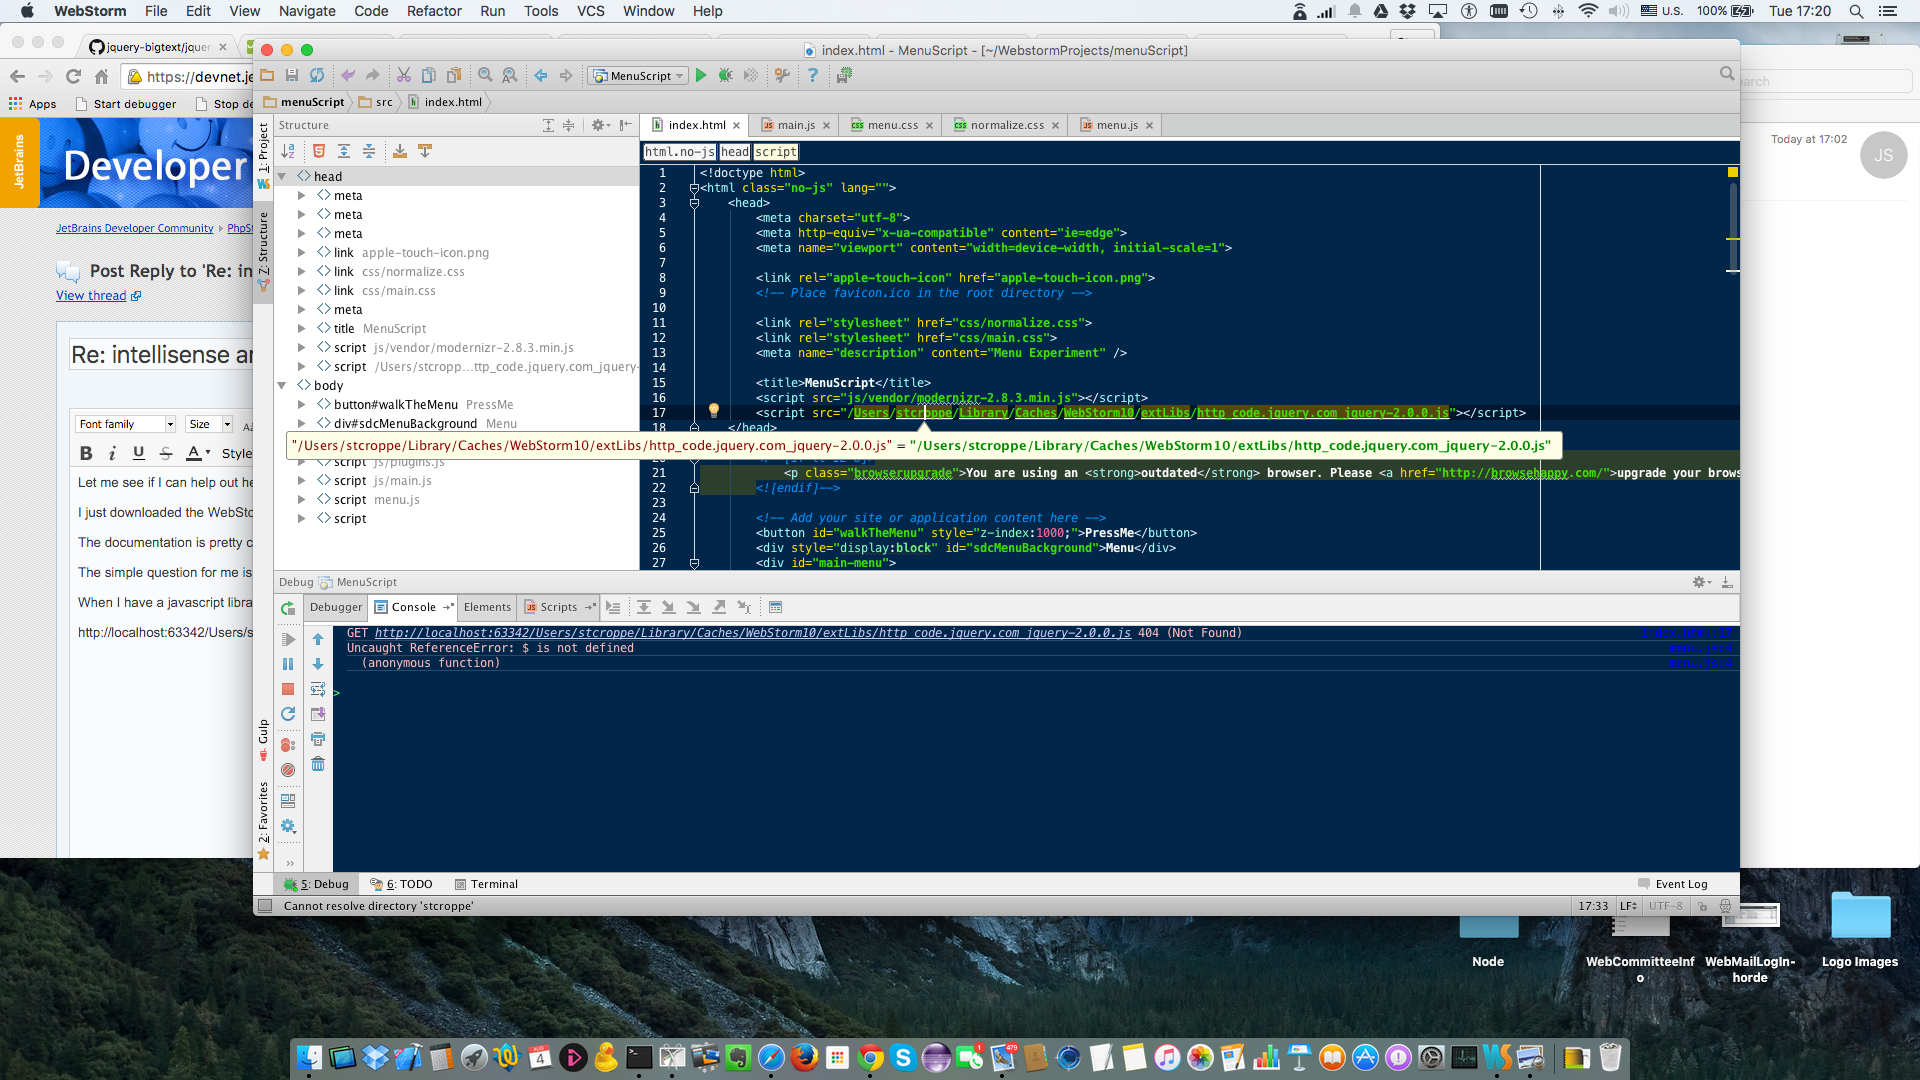The image size is (1920, 1080).
Task: Collapse the head node in Structure
Action: point(282,176)
